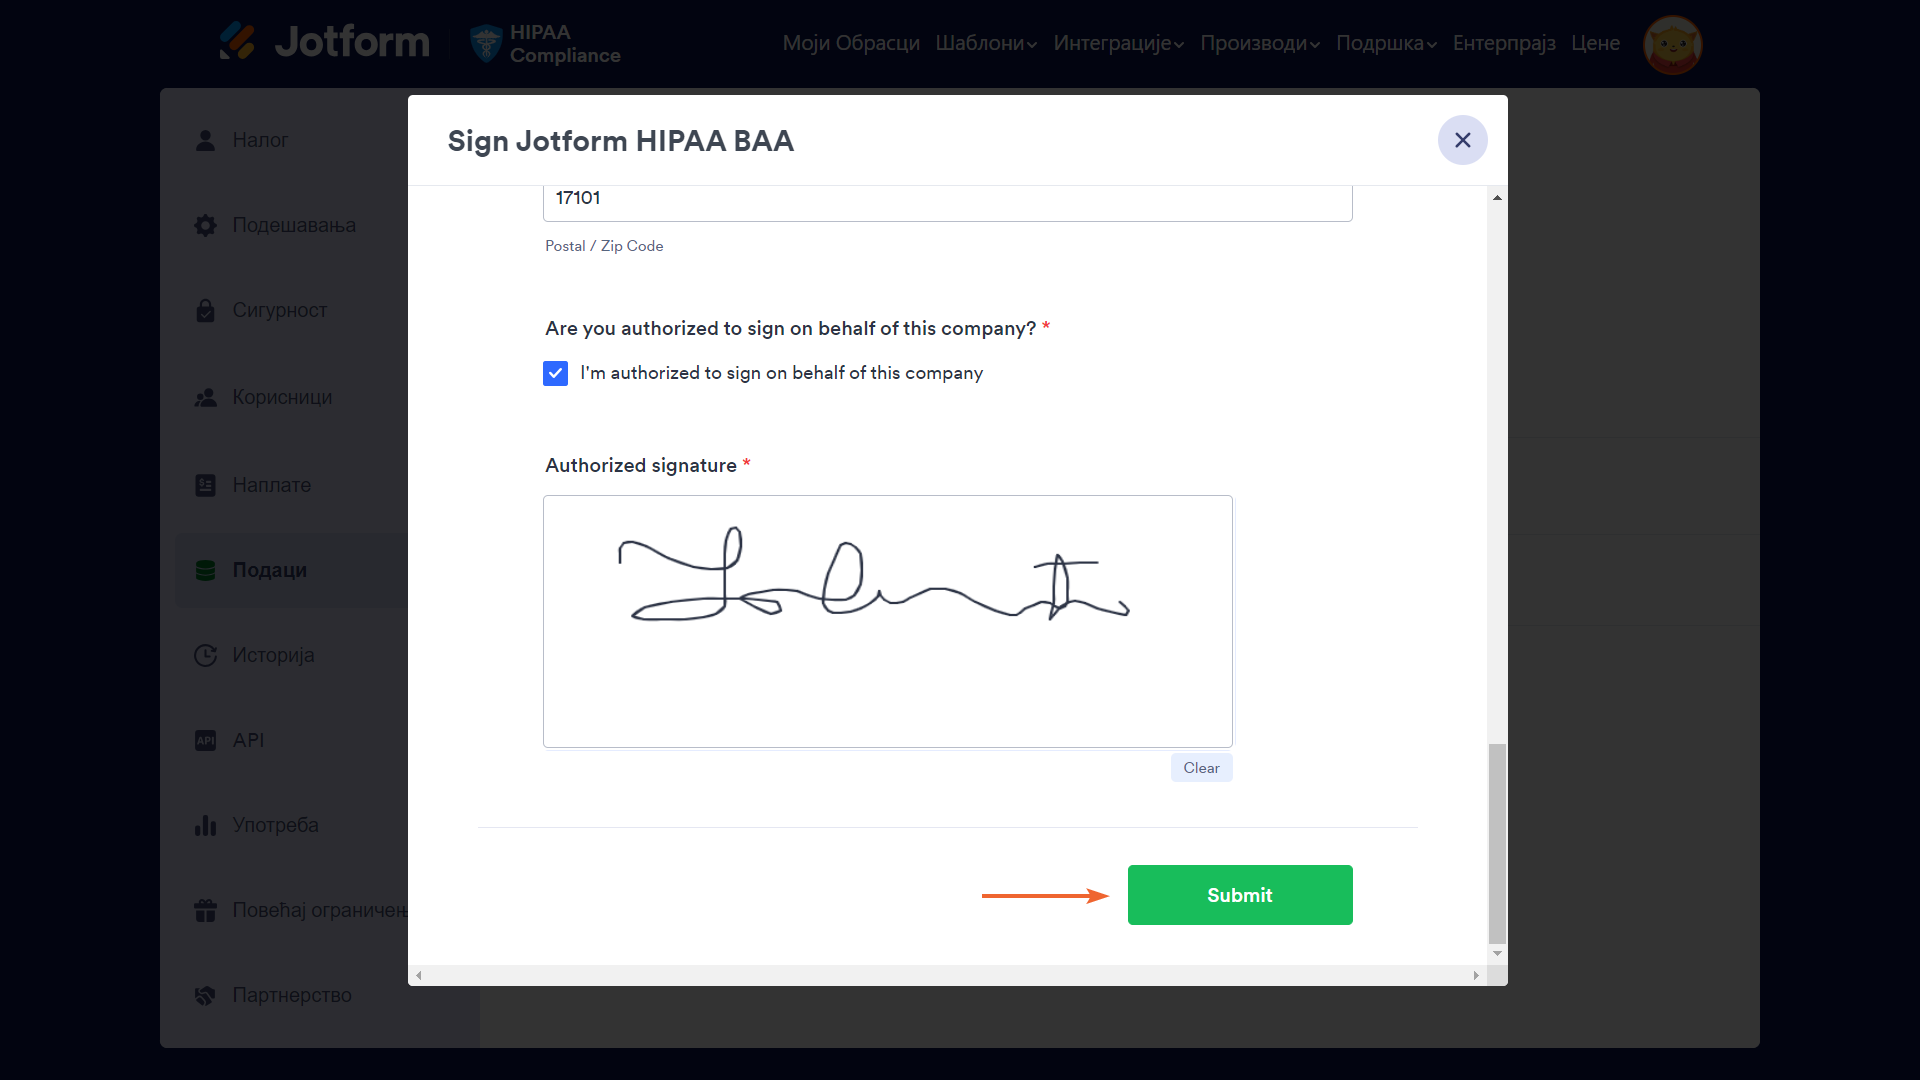Click the Jotform logo icon
The width and height of the screenshot is (1920, 1080).
click(237, 41)
